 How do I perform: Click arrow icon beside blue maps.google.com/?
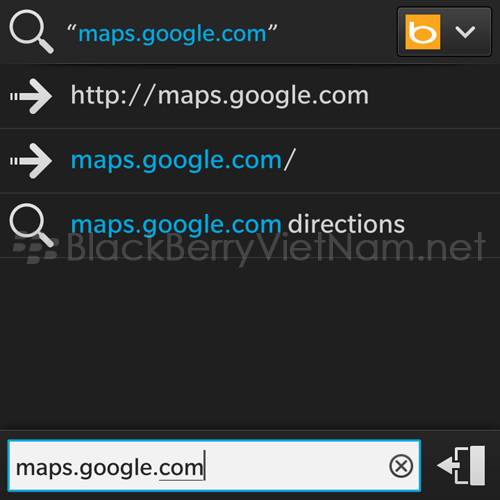[x=31, y=161]
